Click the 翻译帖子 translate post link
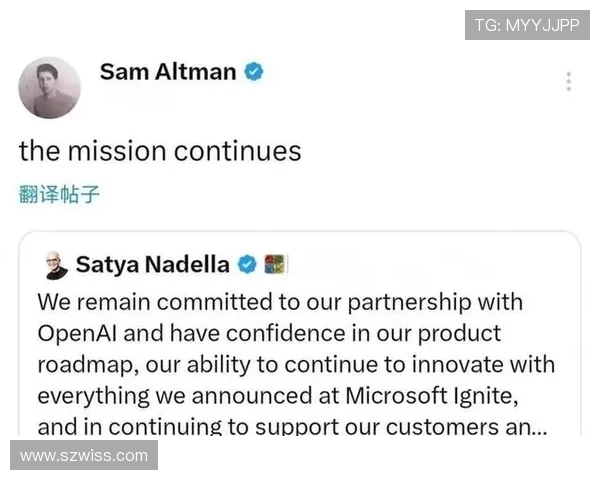 pos(59,194)
